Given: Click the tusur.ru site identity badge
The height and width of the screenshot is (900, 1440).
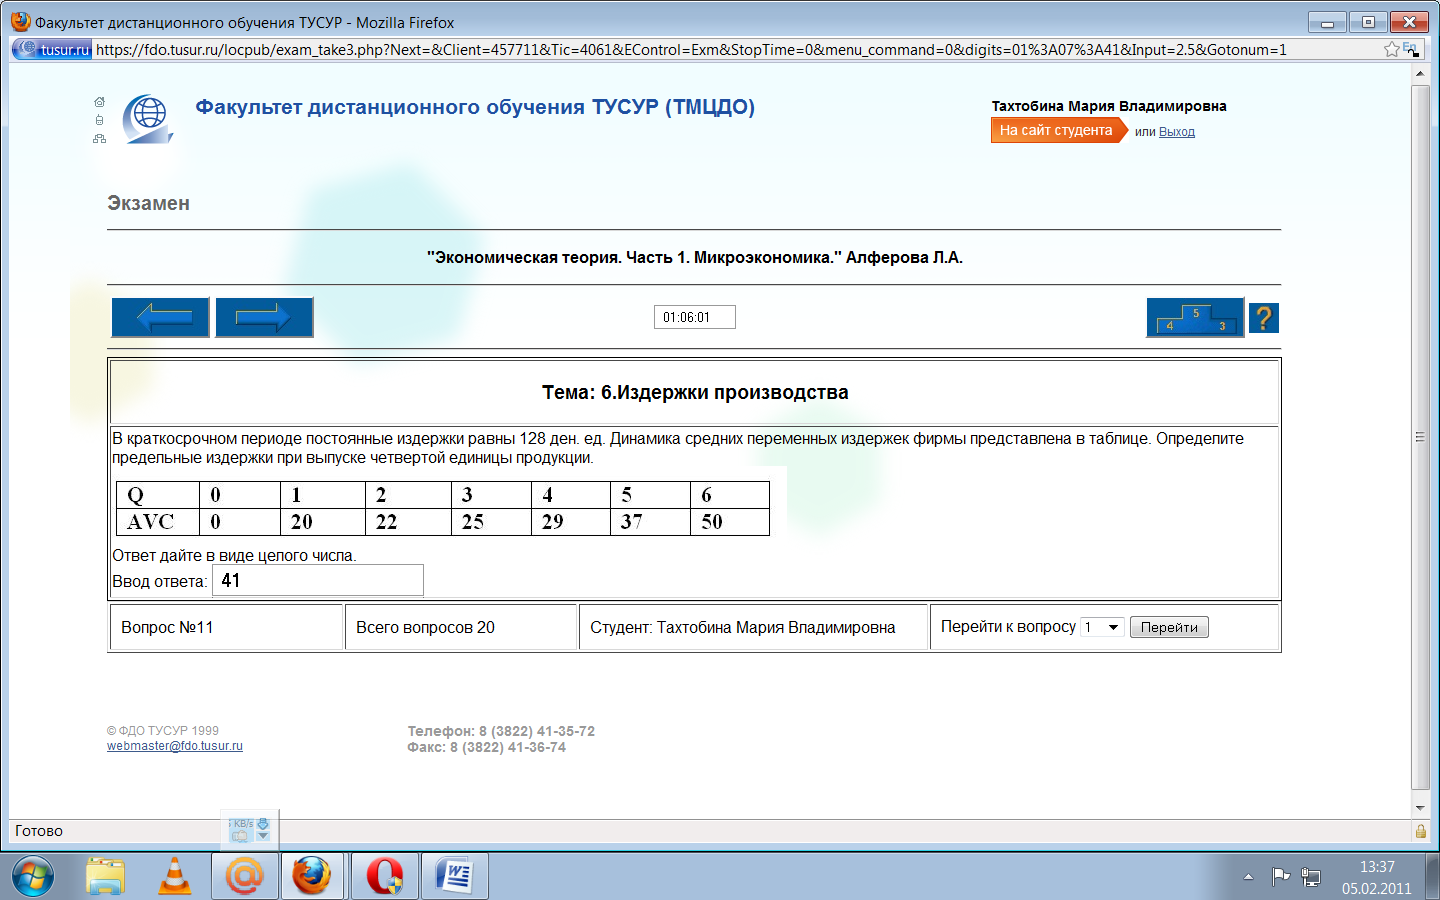Looking at the screenshot, I should point(53,49).
